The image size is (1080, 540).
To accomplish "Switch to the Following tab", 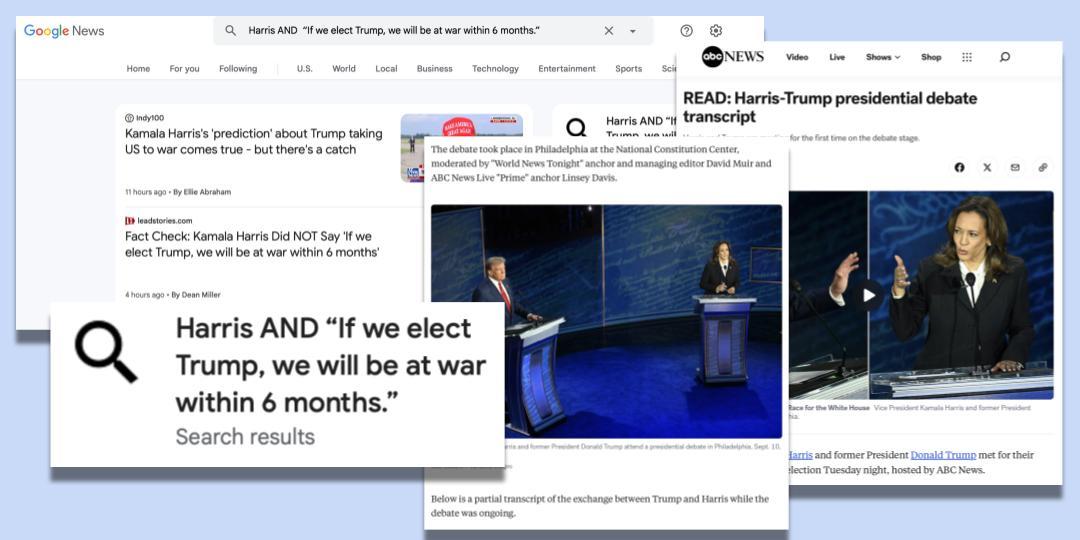I will pyautogui.click(x=238, y=69).
